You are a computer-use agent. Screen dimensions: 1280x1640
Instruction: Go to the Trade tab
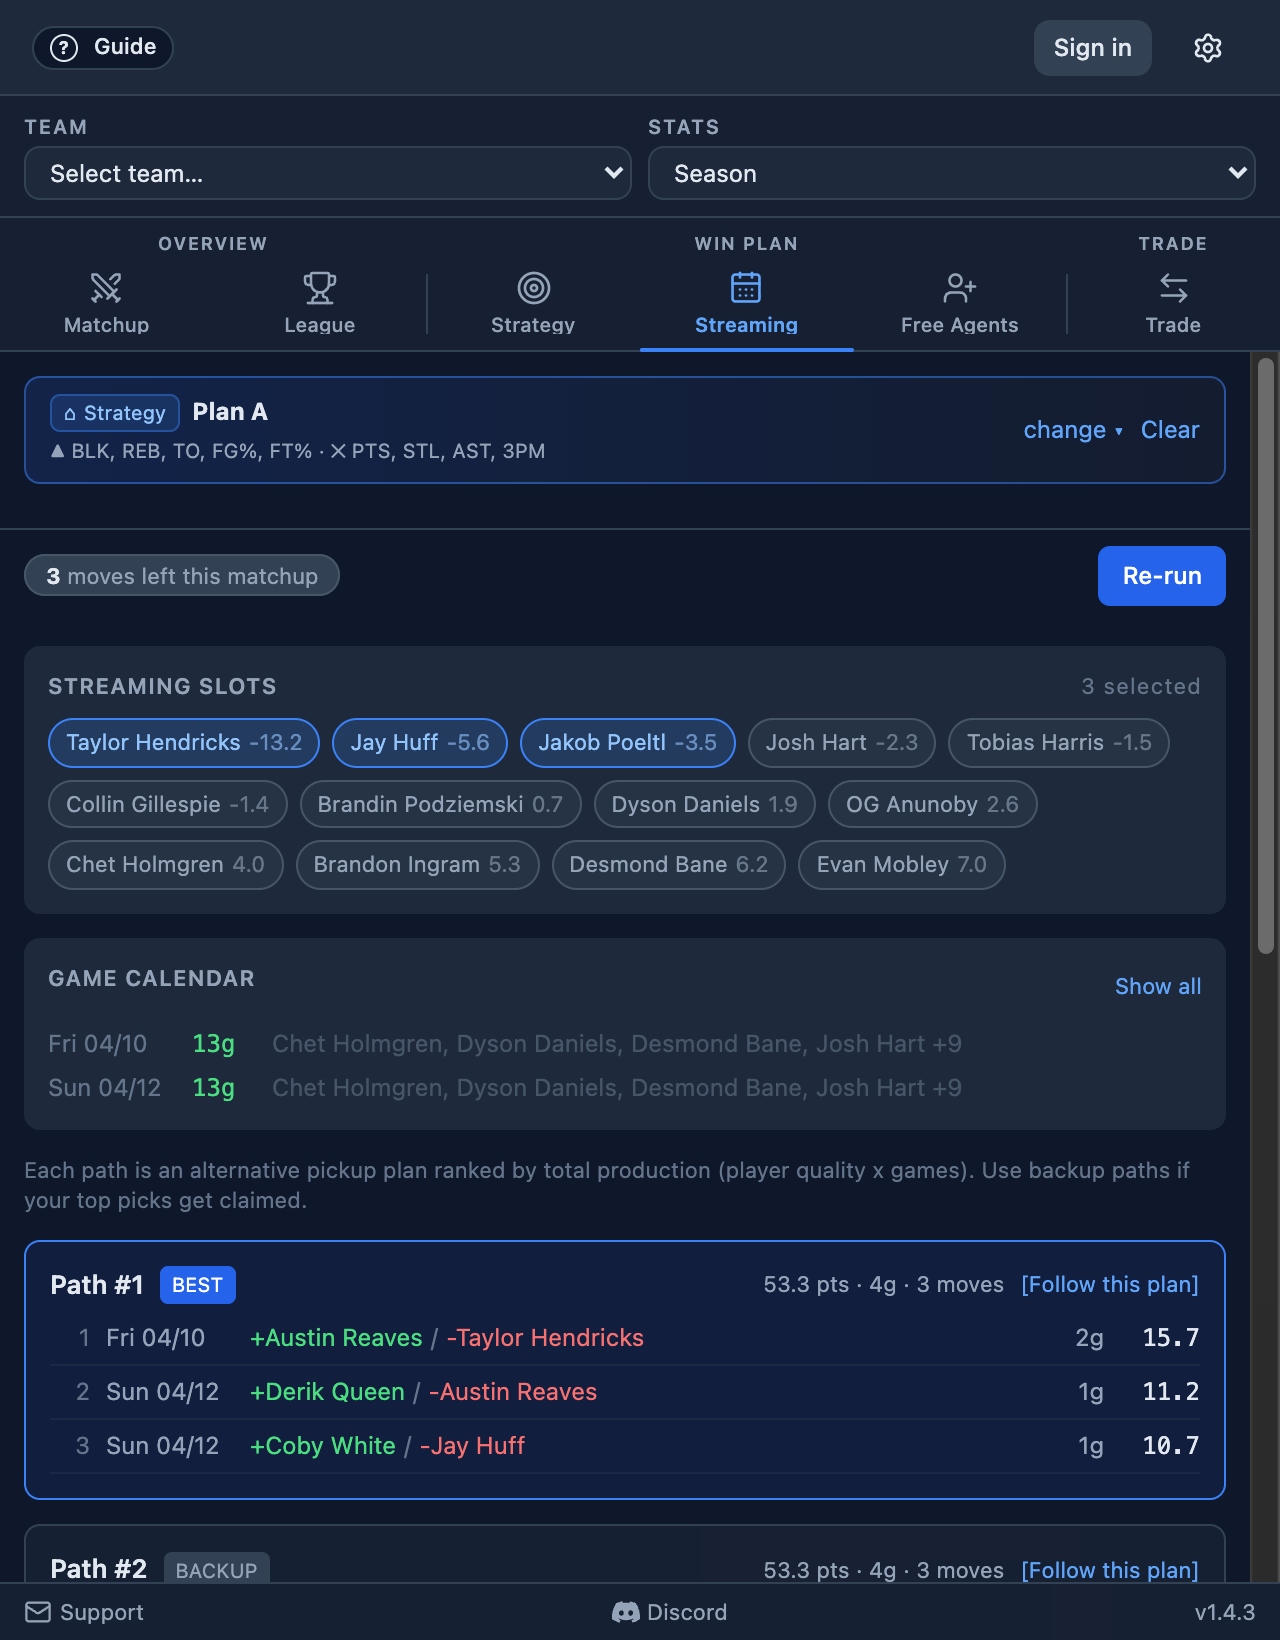point(1174,304)
